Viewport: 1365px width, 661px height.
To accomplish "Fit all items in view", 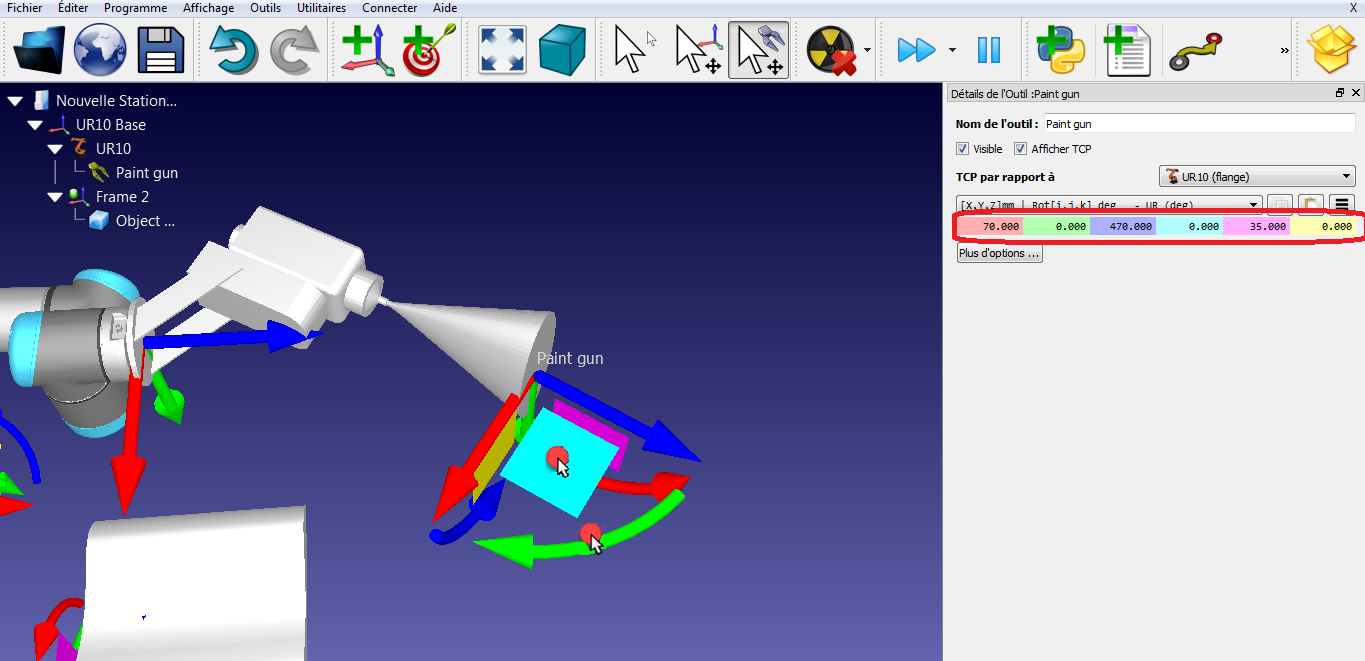I will (503, 49).
